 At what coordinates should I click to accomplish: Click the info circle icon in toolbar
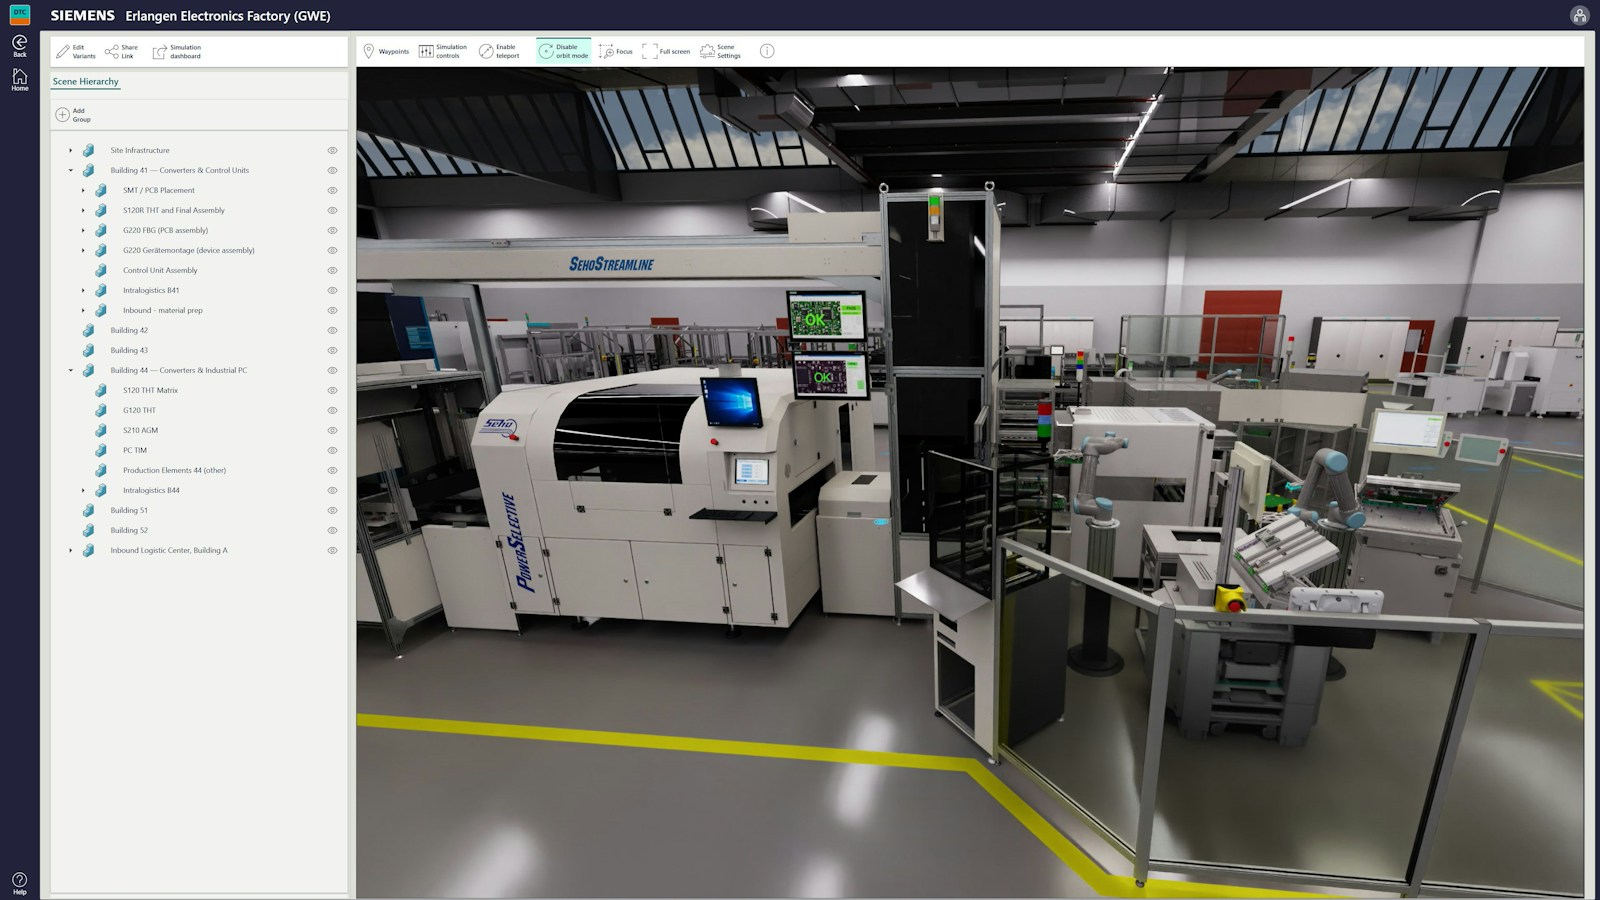[x=767, y=51]
